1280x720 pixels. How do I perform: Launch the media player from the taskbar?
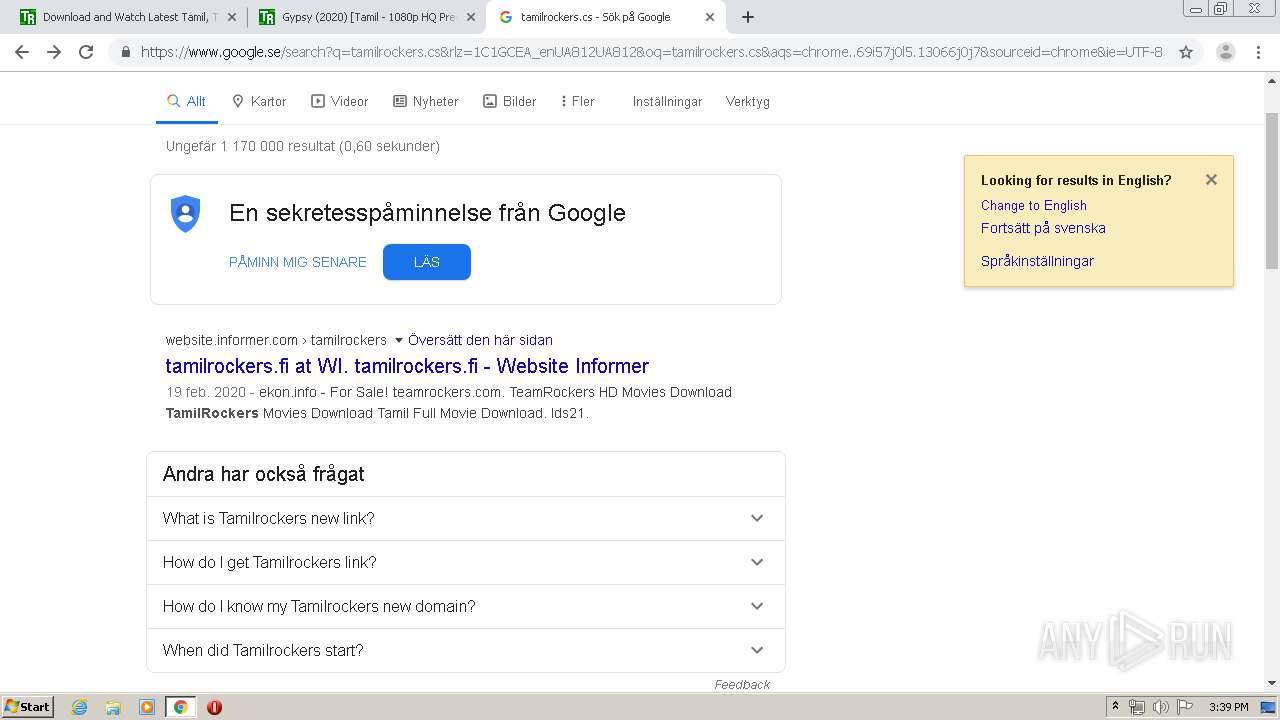147,707
